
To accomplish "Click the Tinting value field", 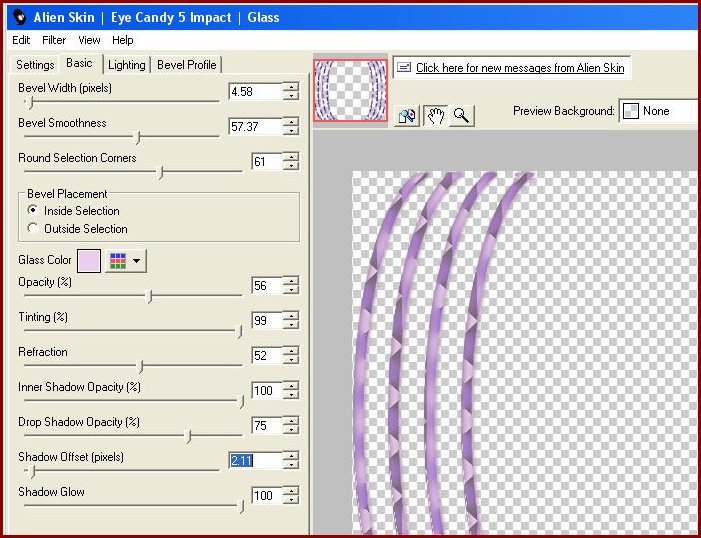I will pos(267,320).
